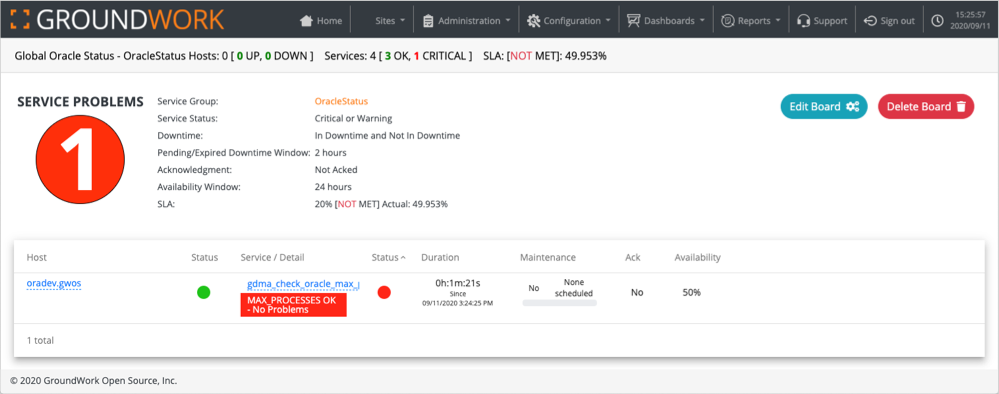This screenshot has width=999, height=394.
Task: Click the Not Acked value
Action: click(x=336, y=170)
